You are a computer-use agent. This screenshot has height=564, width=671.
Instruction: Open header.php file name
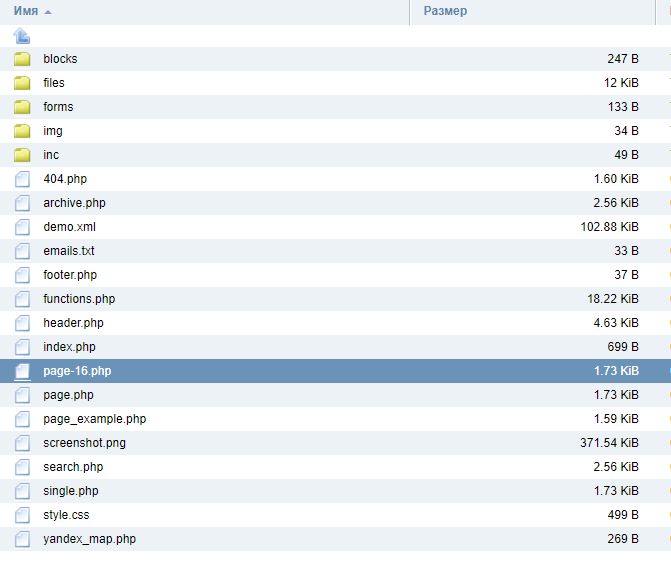pos(73,323)
